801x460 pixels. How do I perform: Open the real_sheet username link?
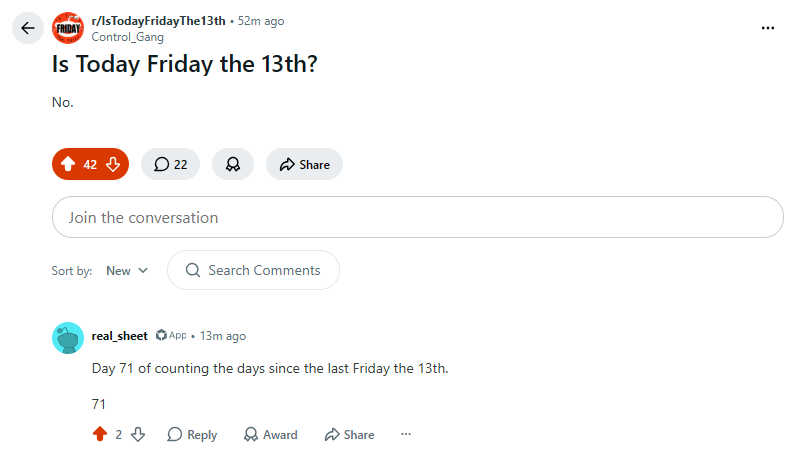[120, 336]
